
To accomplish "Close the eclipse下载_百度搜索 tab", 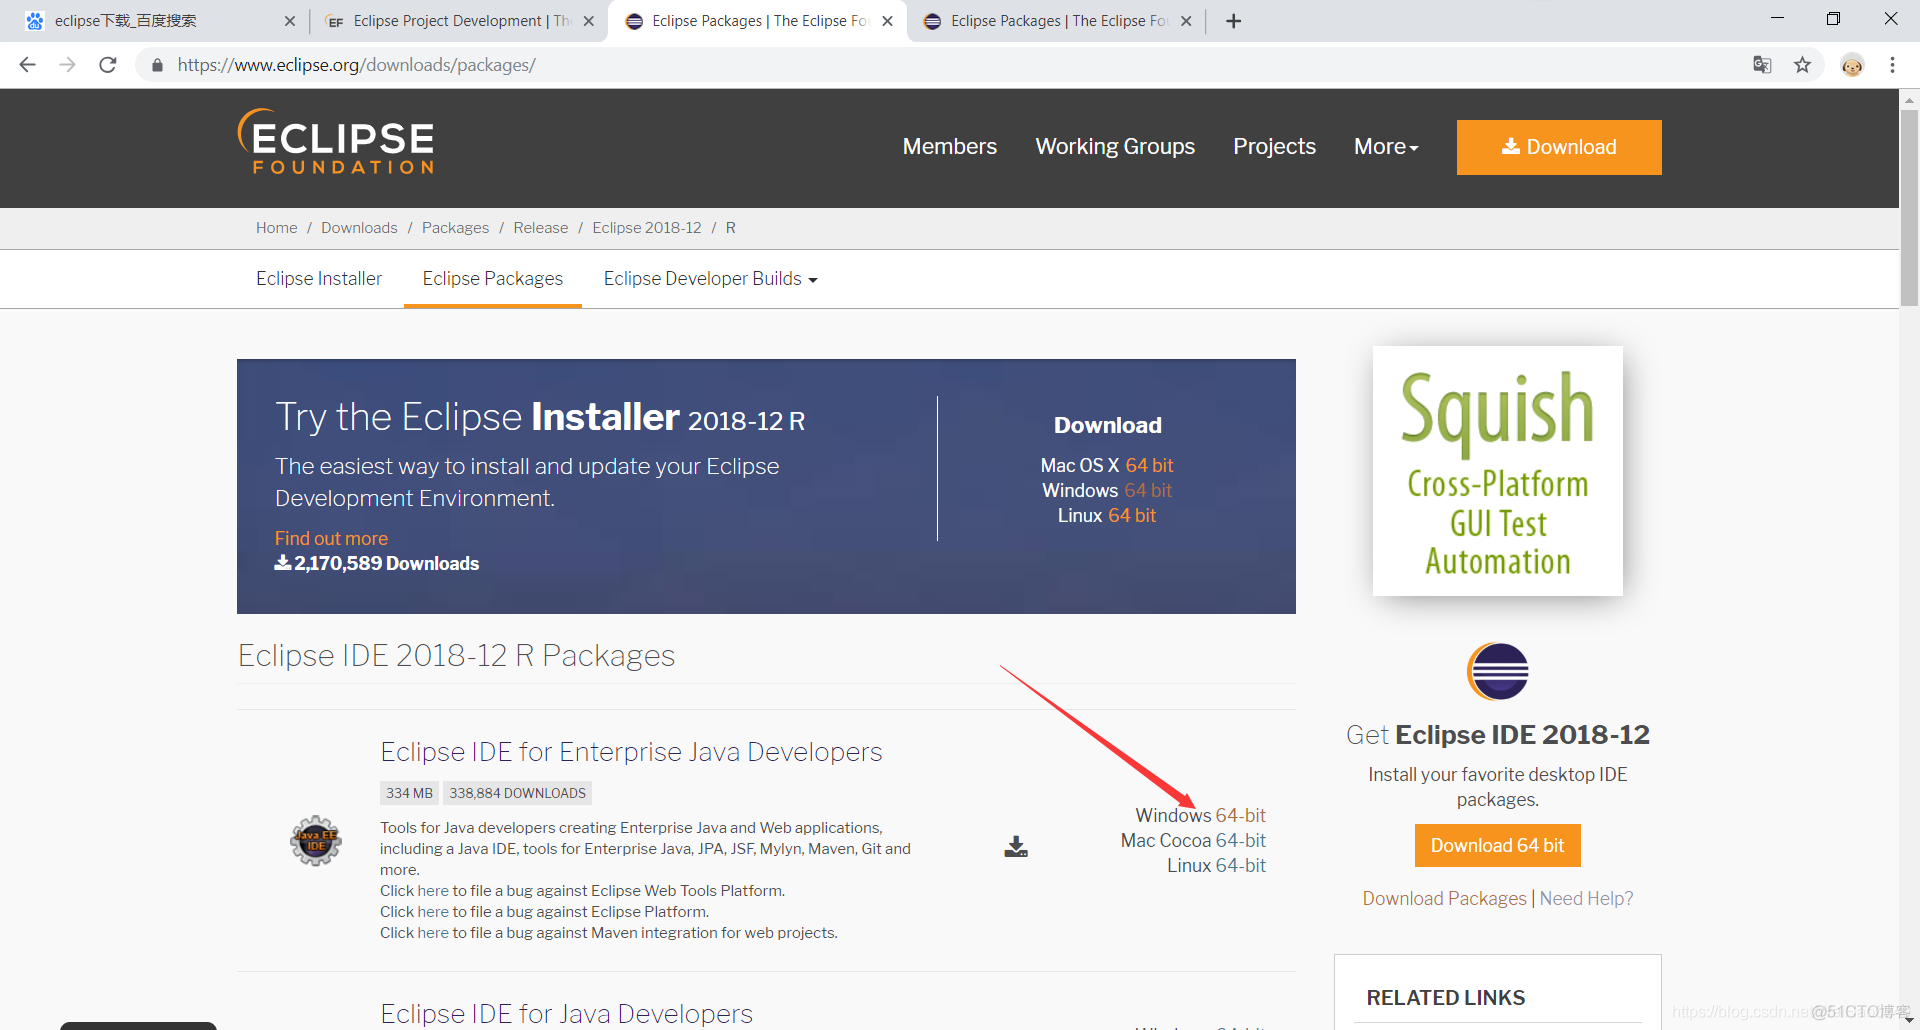I will [x=290, y=21].
